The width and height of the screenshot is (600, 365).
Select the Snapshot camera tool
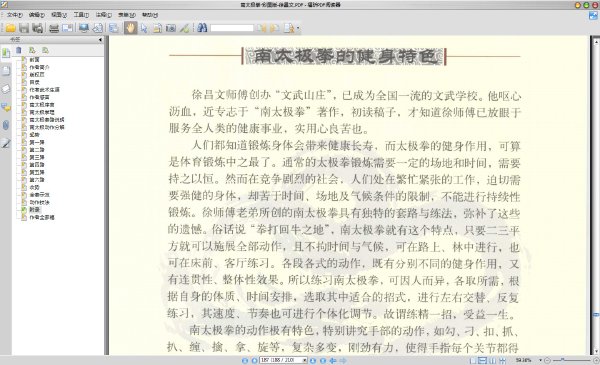click(171, 28)
